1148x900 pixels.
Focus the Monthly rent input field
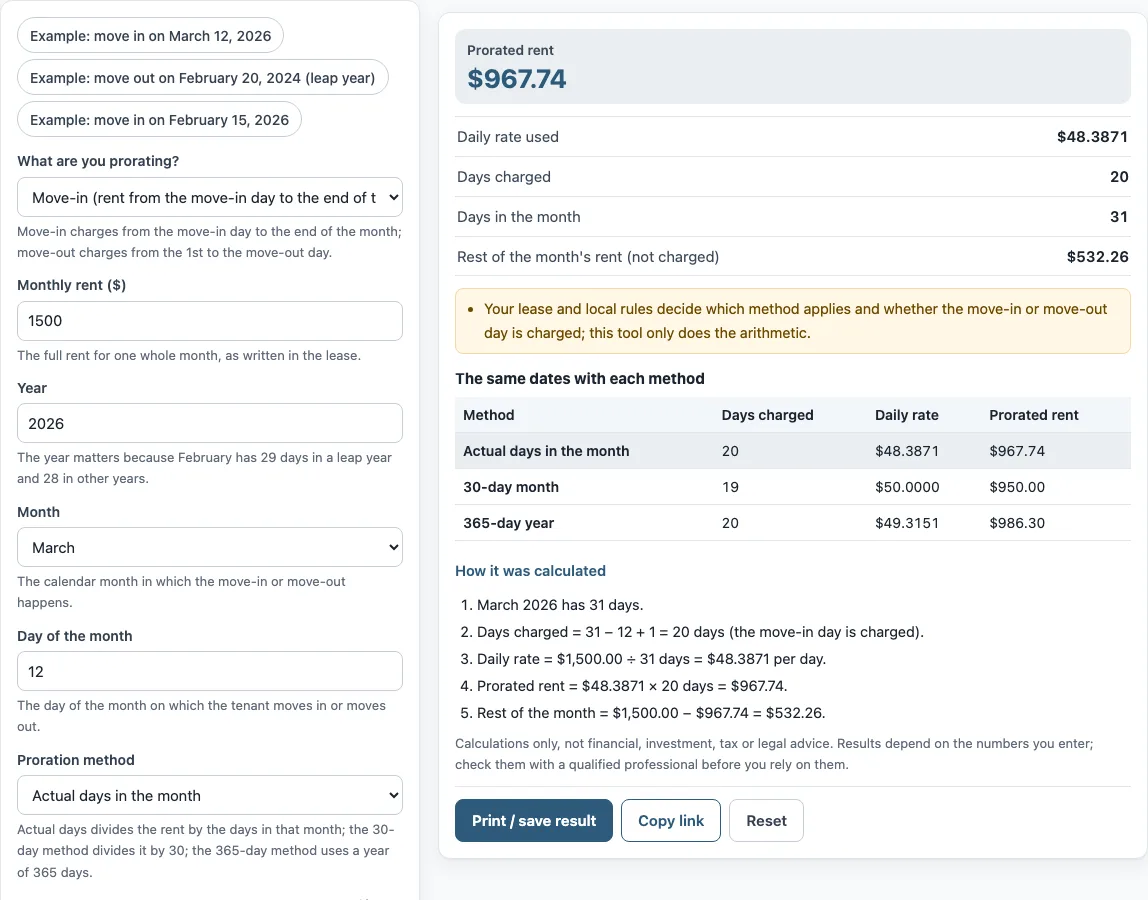coord(210,321)
